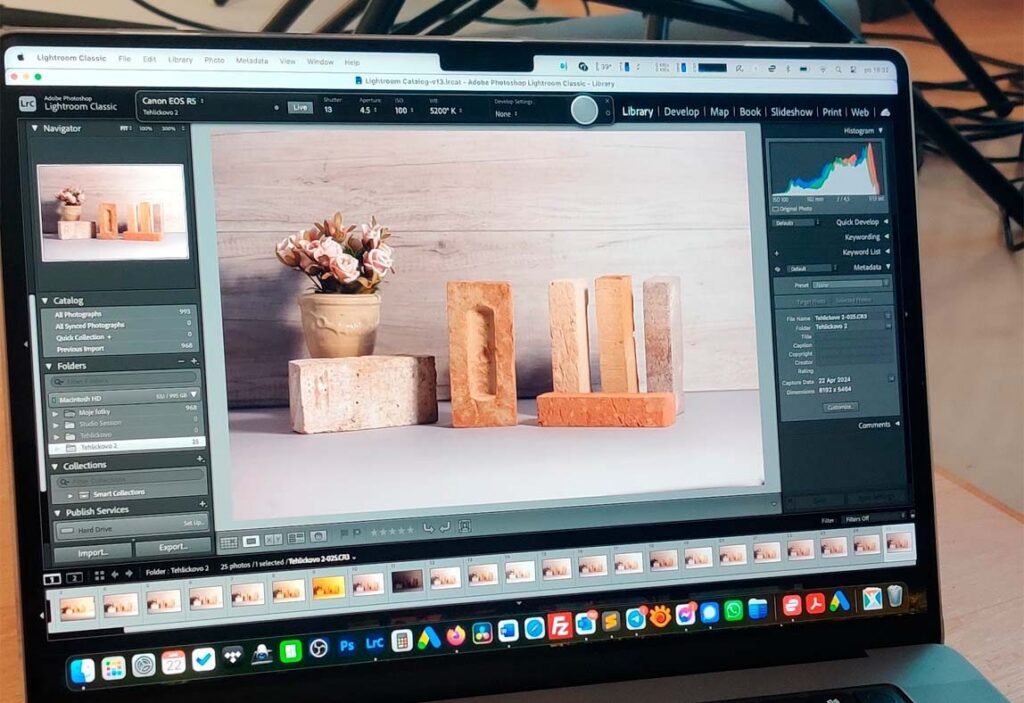Open FileZilla from the Dock
Screen dimensions: 1024x703
pos(560,625)
